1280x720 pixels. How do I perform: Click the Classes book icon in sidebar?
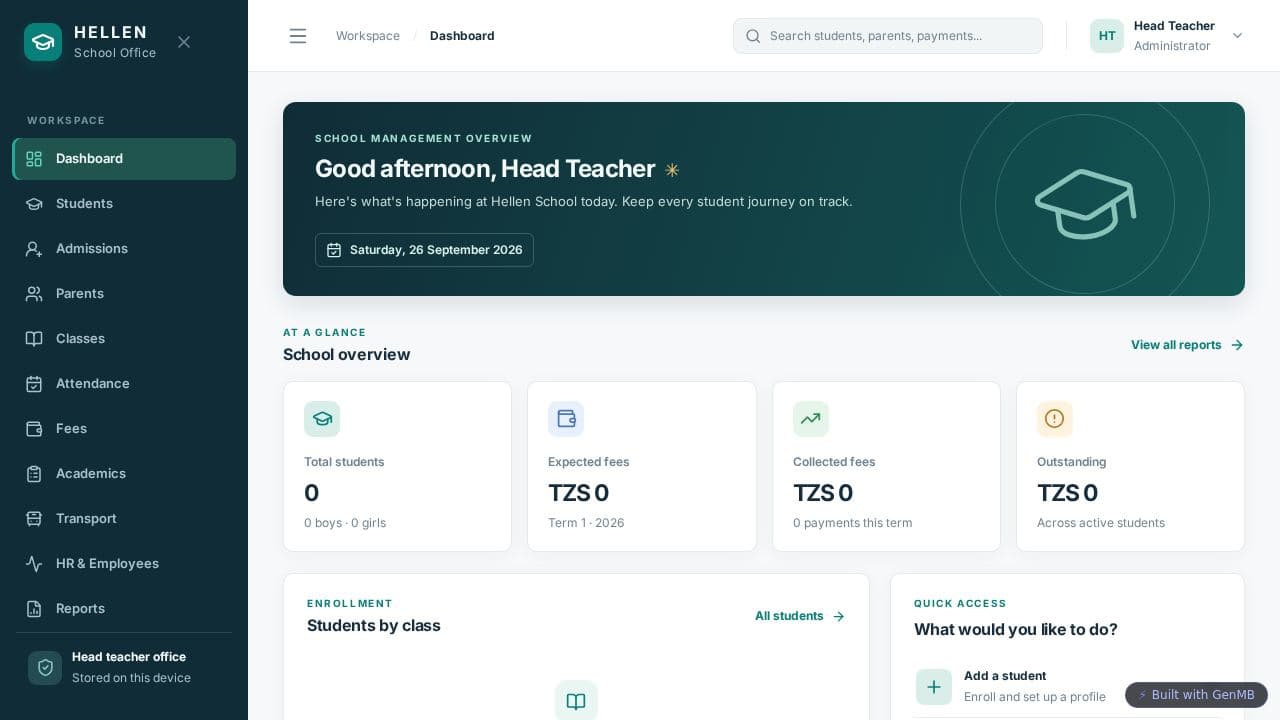34,339
